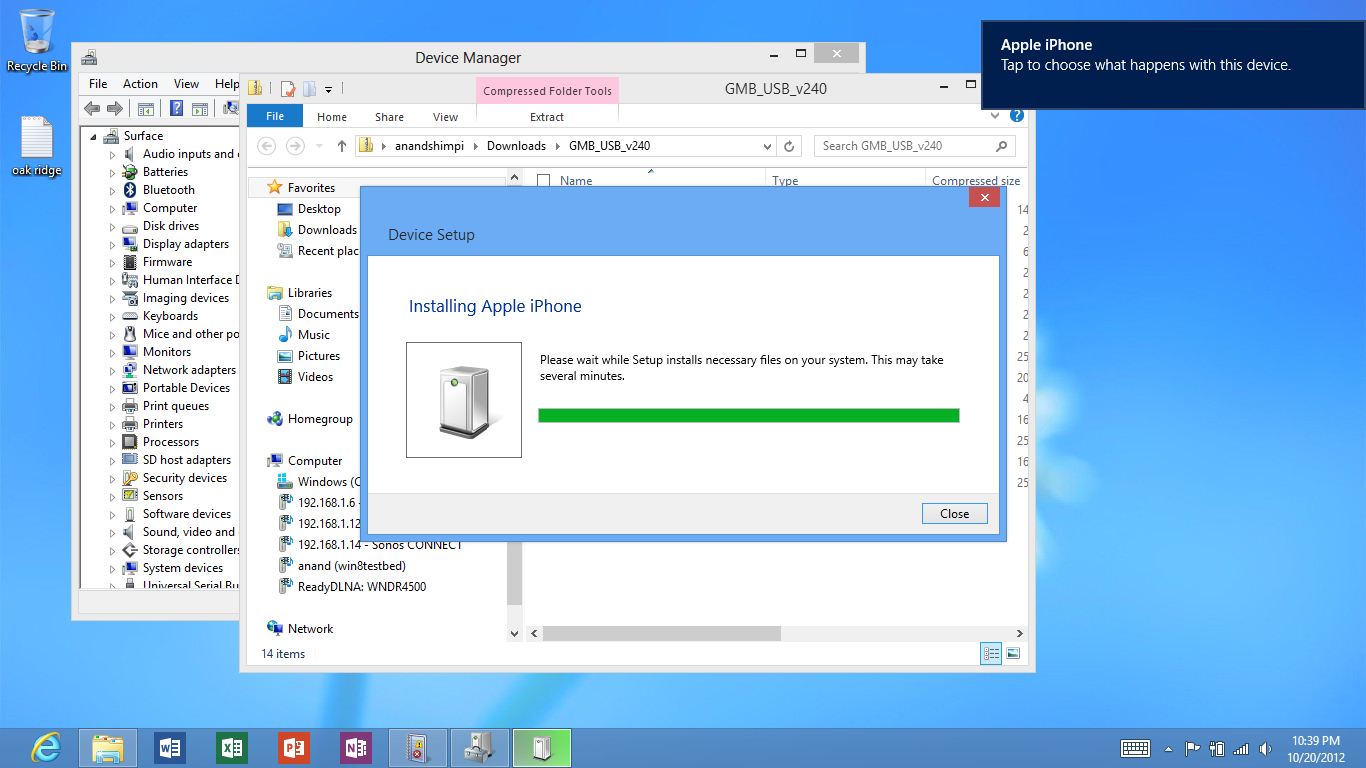The image size is (1366, 768).
Task: Switch Explorer to details view icon
Action: pos(992,653)
